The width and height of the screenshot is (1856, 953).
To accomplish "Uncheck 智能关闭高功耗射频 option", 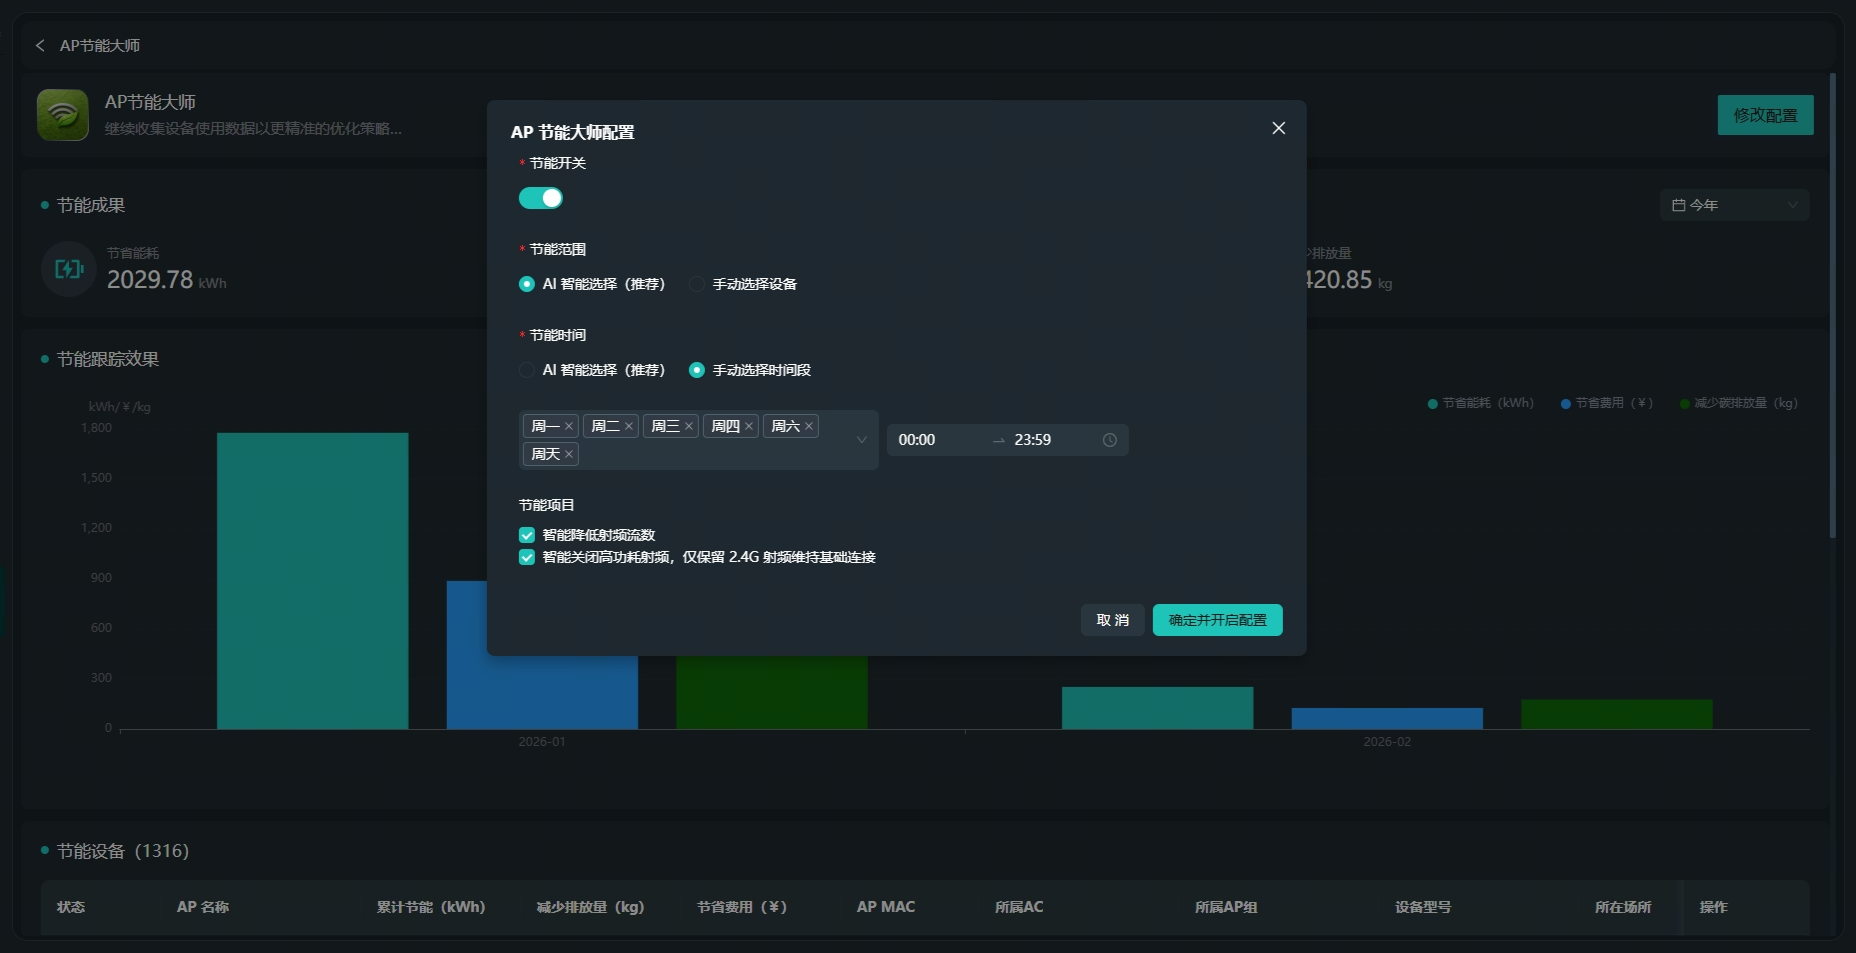I will (x=527, y=557).
